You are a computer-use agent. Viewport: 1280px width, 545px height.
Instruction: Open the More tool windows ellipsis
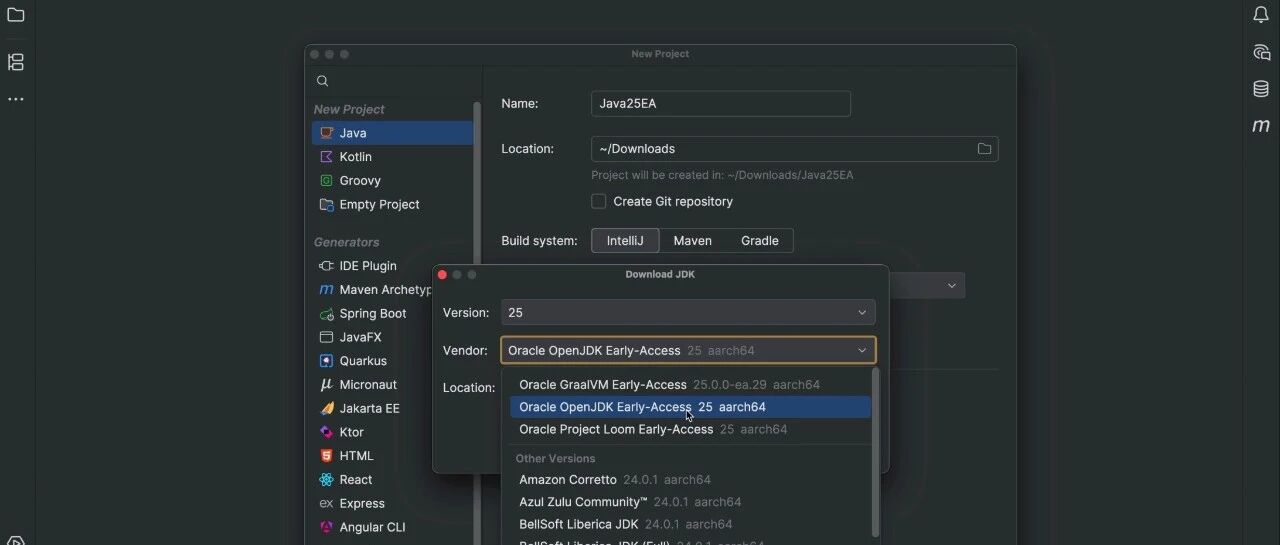(16, 99)
